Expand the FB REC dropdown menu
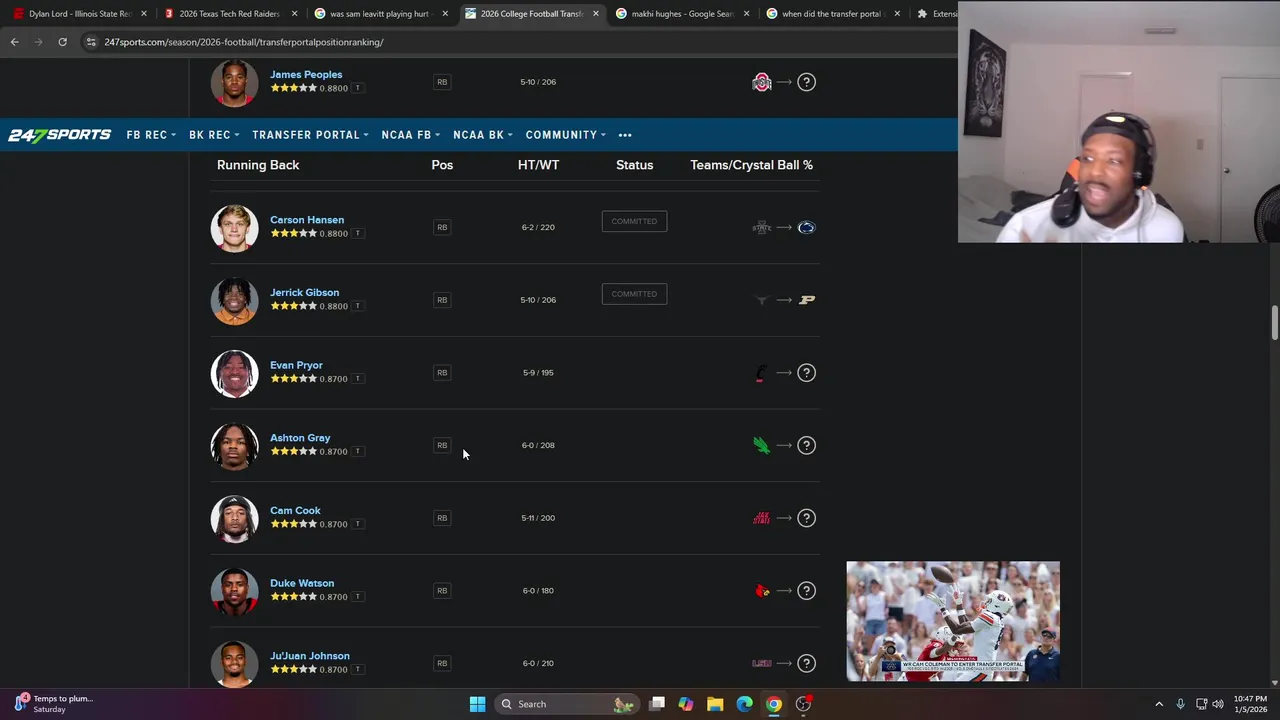Screen dimensions: 1280x720 (151, 135)
